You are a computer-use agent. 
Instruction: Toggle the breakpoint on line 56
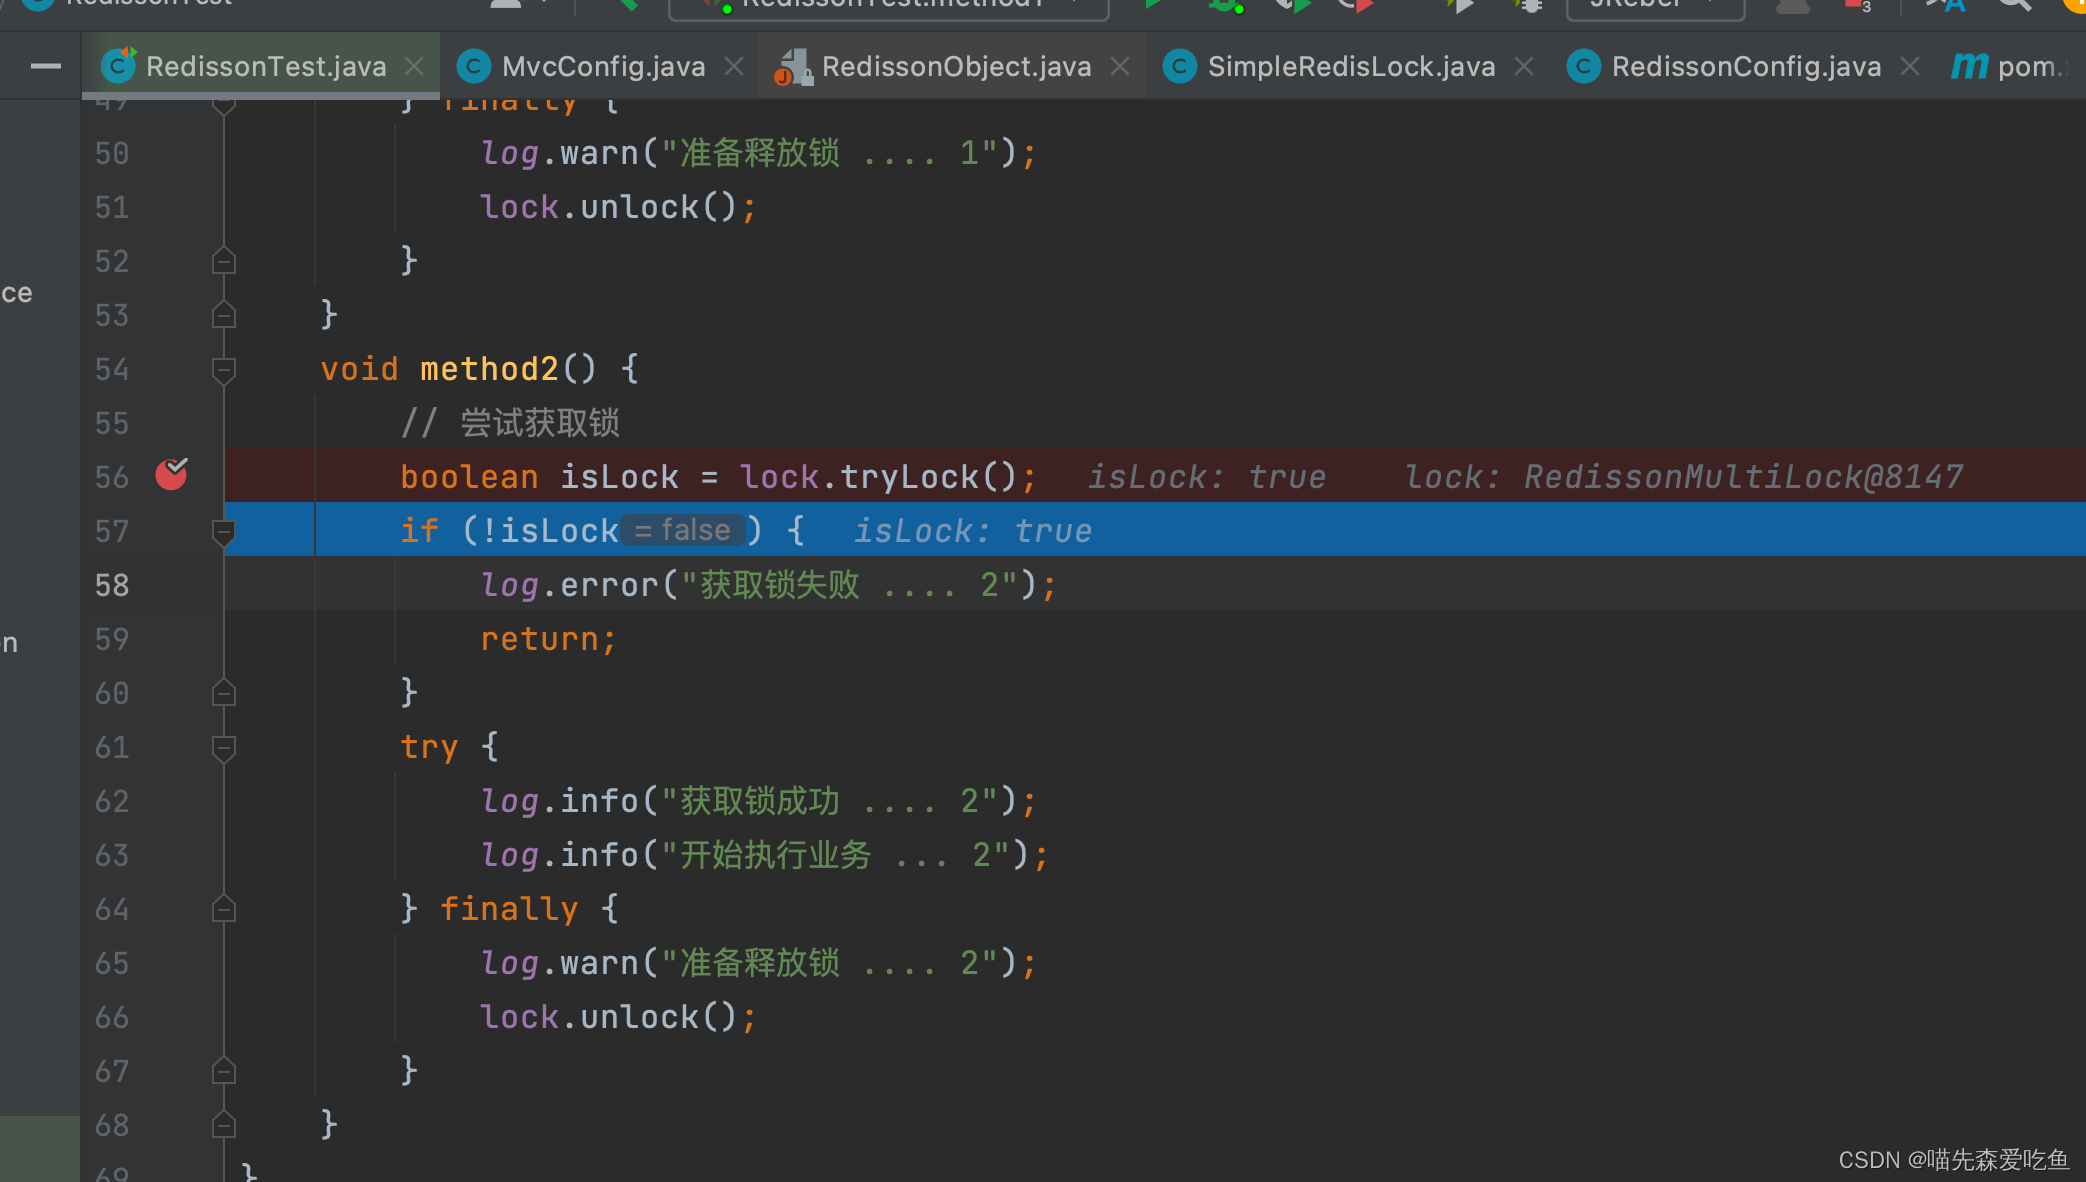[171, 475]
